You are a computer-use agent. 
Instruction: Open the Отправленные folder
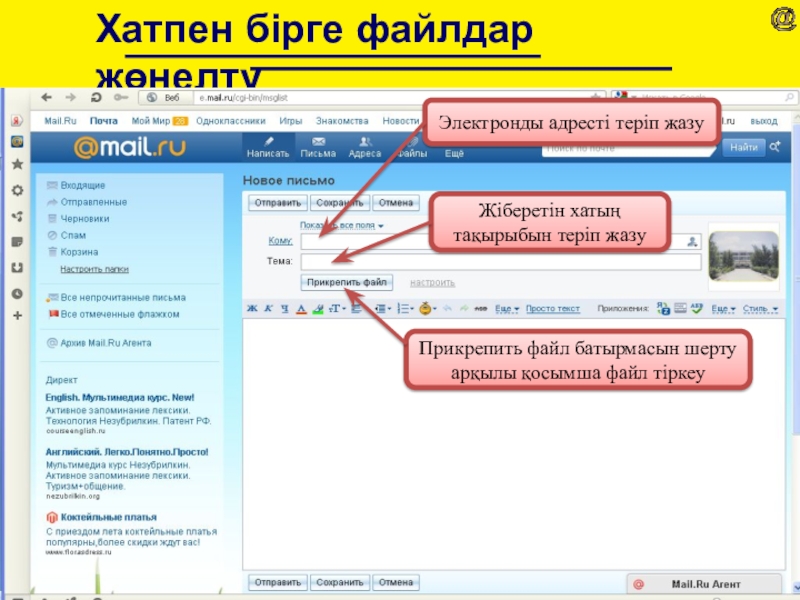pyautogui.click(x=93, y=202)
